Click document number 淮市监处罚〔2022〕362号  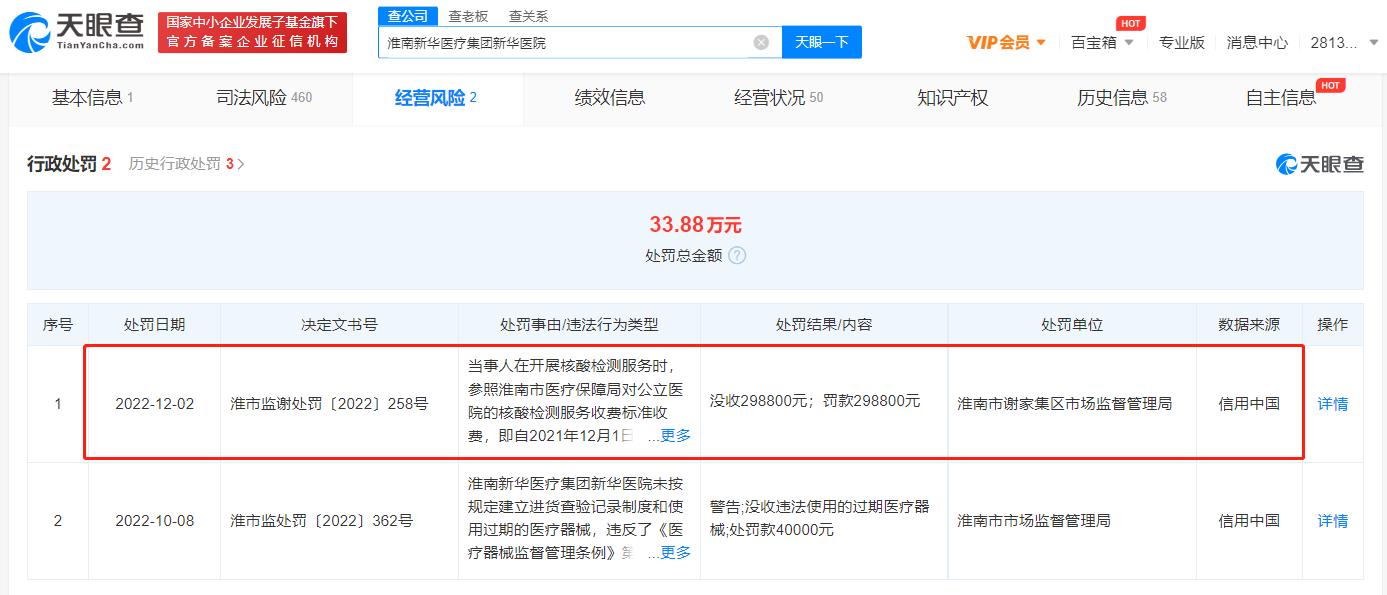click(x=321, y=521)
